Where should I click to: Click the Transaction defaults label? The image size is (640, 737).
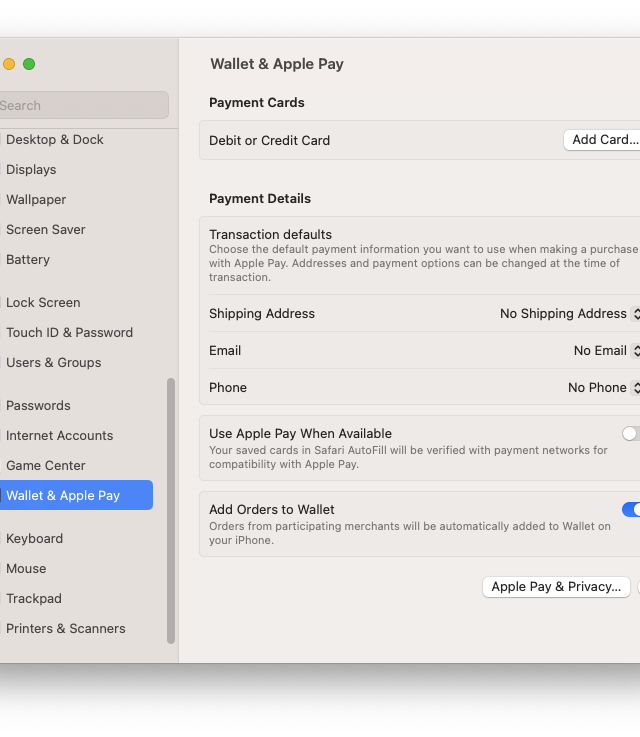(x=270, y=235)
